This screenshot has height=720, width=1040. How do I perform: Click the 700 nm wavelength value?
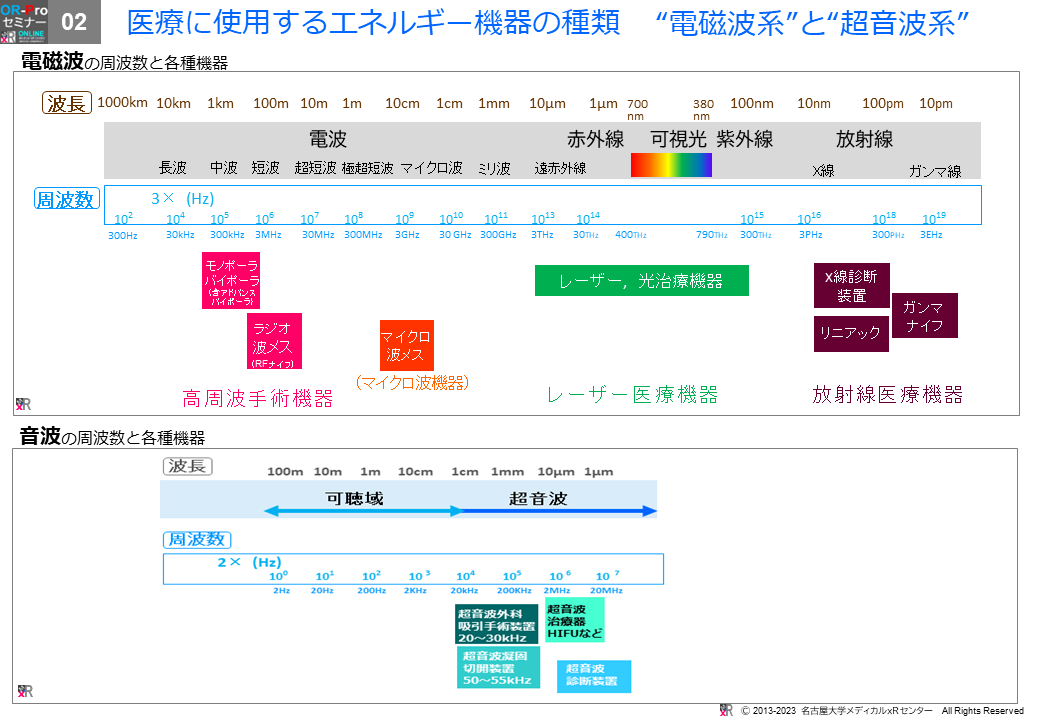coord(637,109)
